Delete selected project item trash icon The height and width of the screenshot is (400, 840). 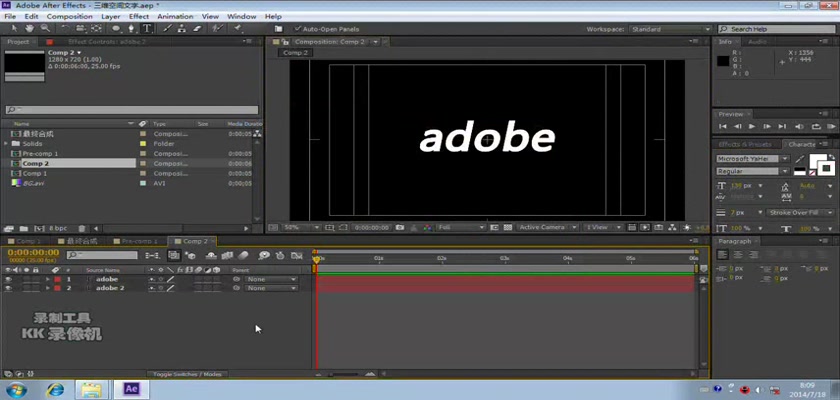[x=81, y=228]
